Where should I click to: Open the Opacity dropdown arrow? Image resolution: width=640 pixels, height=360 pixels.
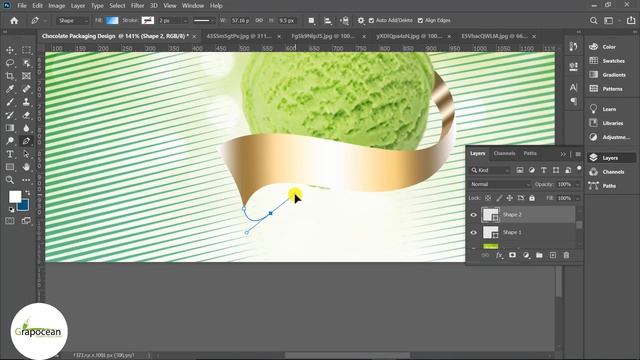pos(578,184)
